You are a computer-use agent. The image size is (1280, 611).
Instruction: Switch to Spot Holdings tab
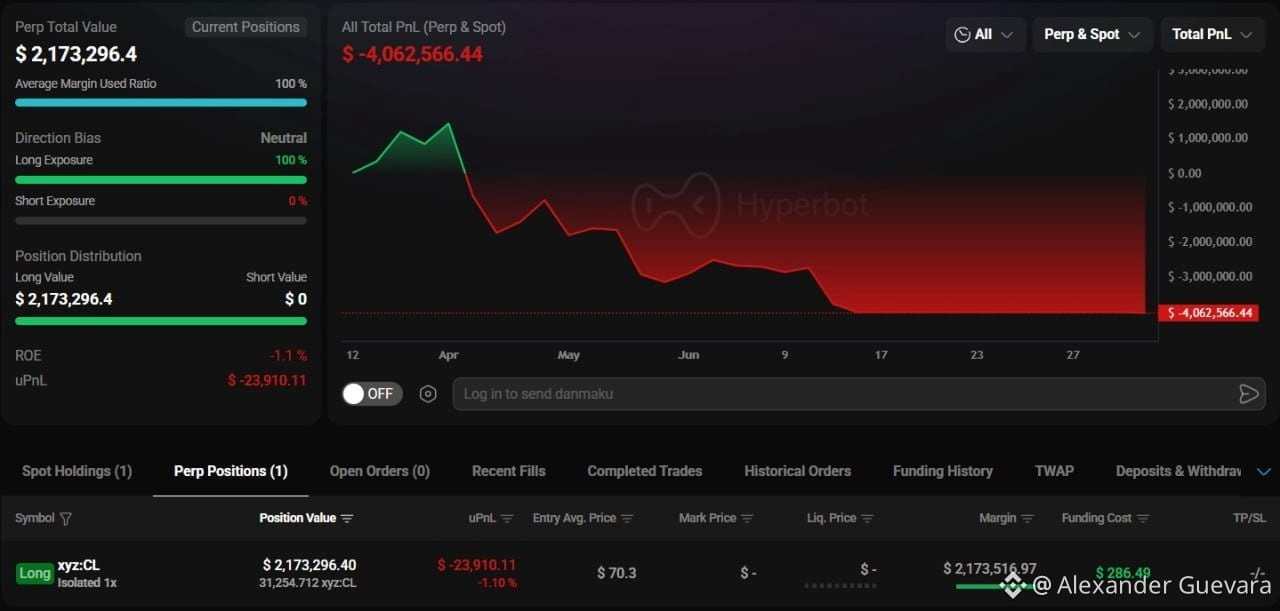(77, 471)
